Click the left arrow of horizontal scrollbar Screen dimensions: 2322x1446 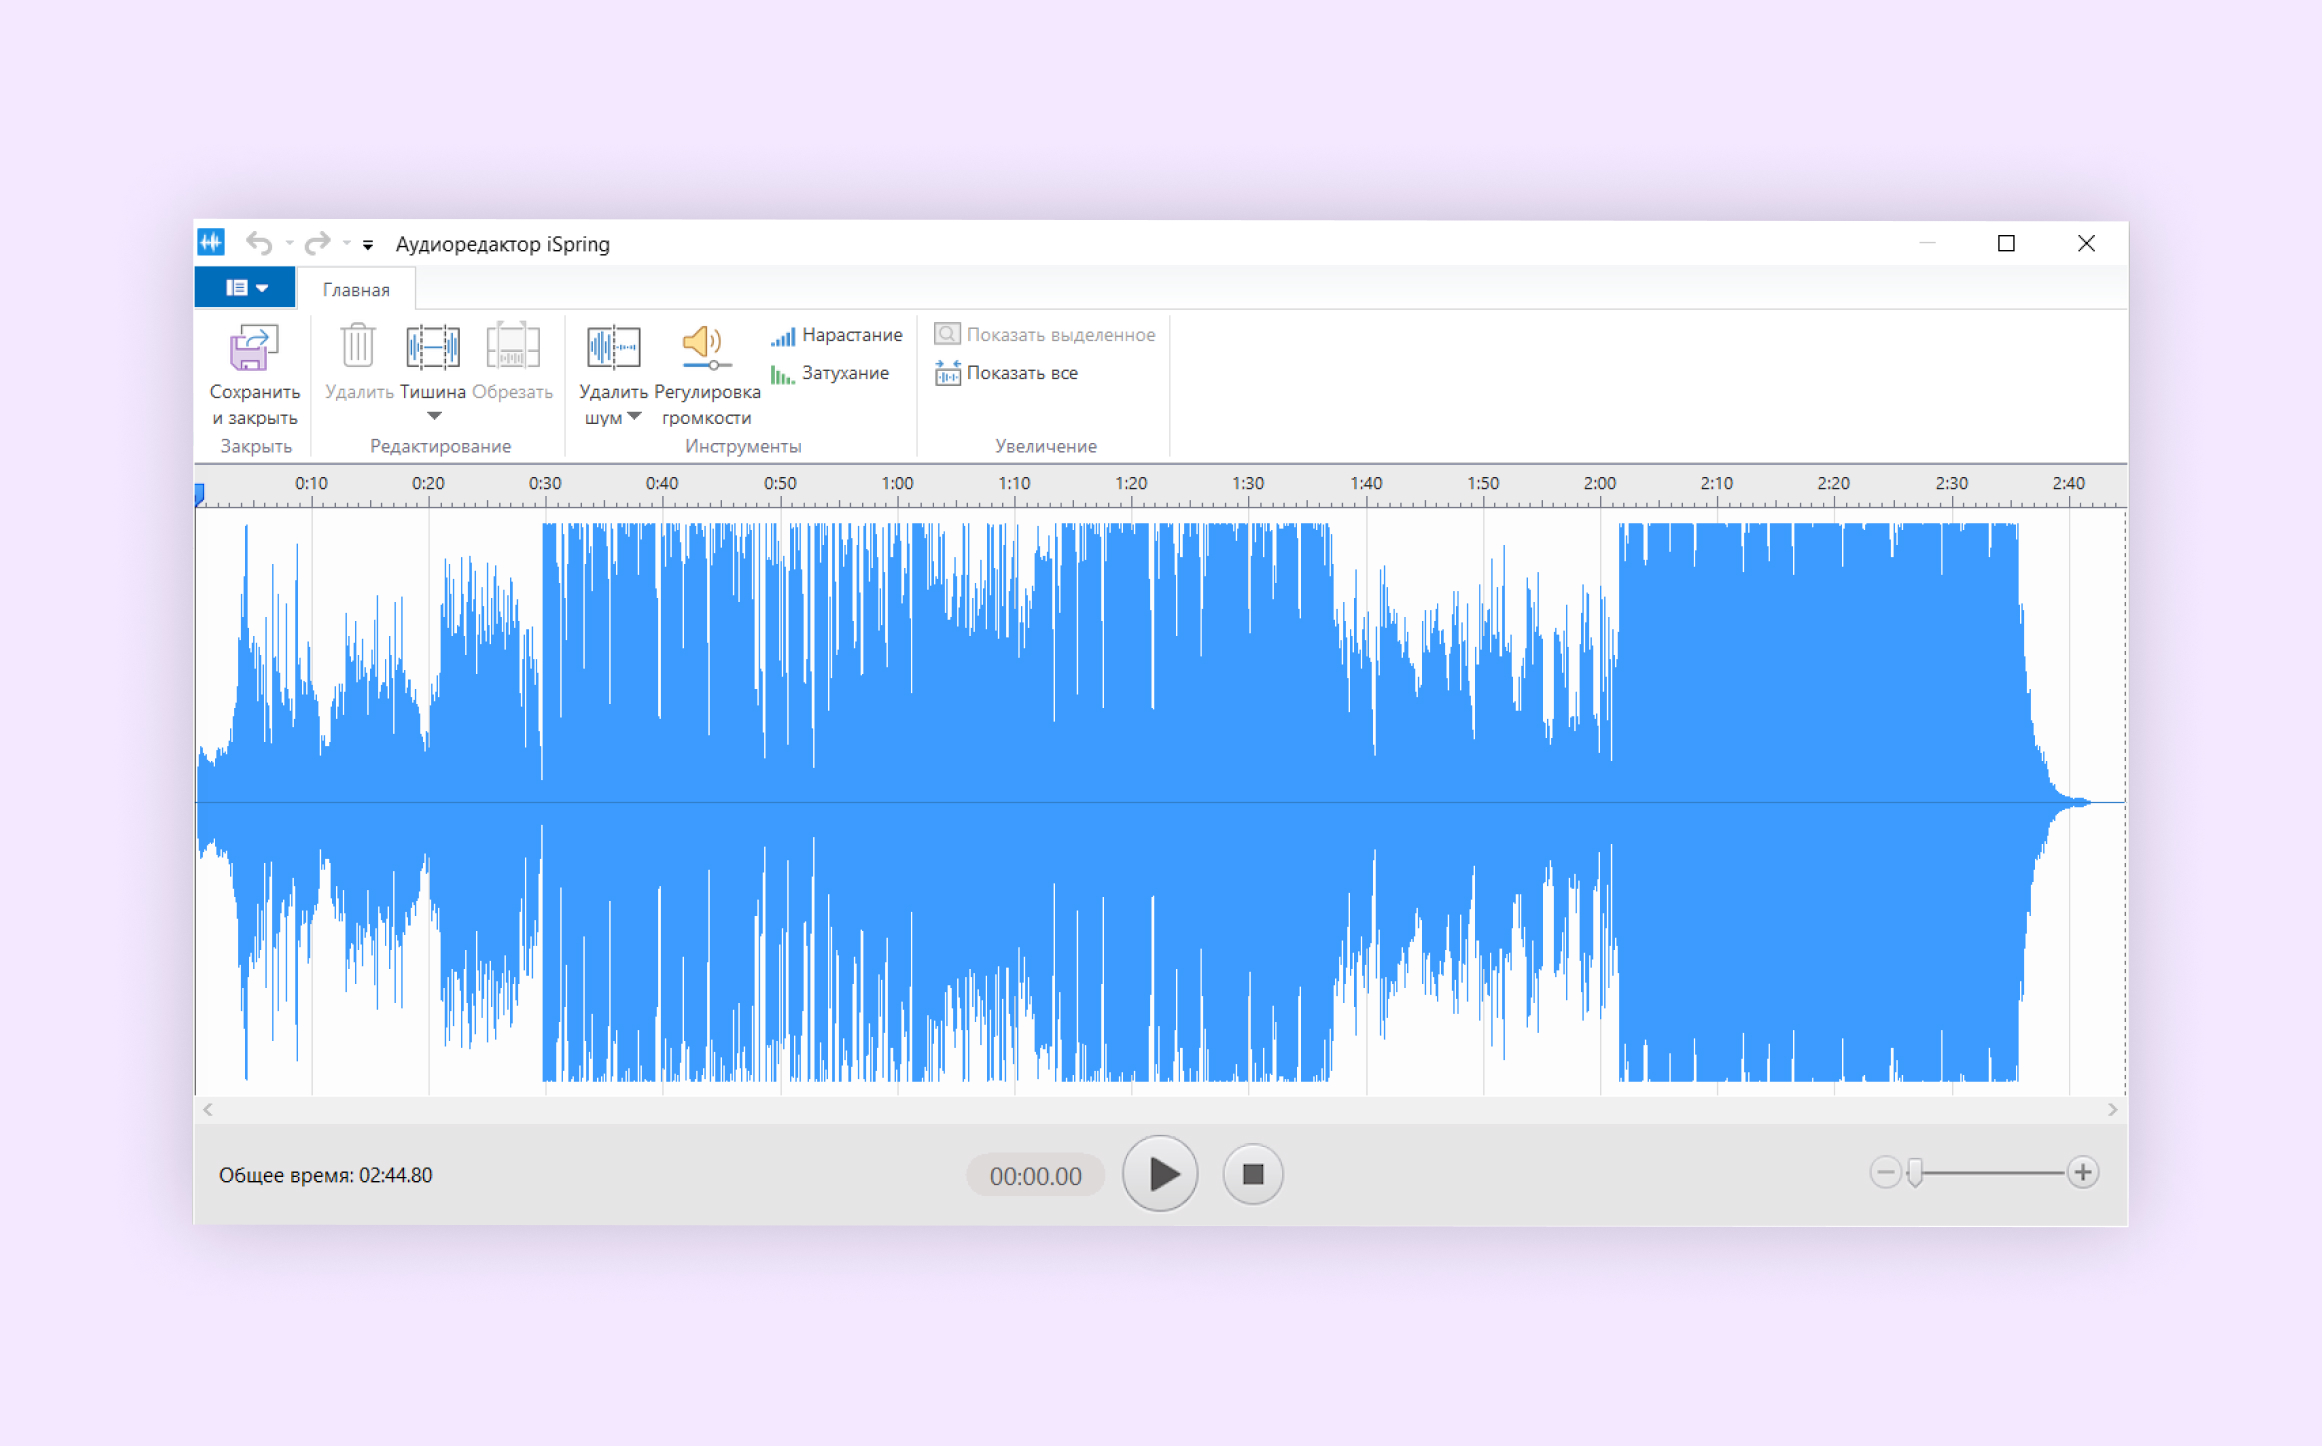pos(208,1109)
